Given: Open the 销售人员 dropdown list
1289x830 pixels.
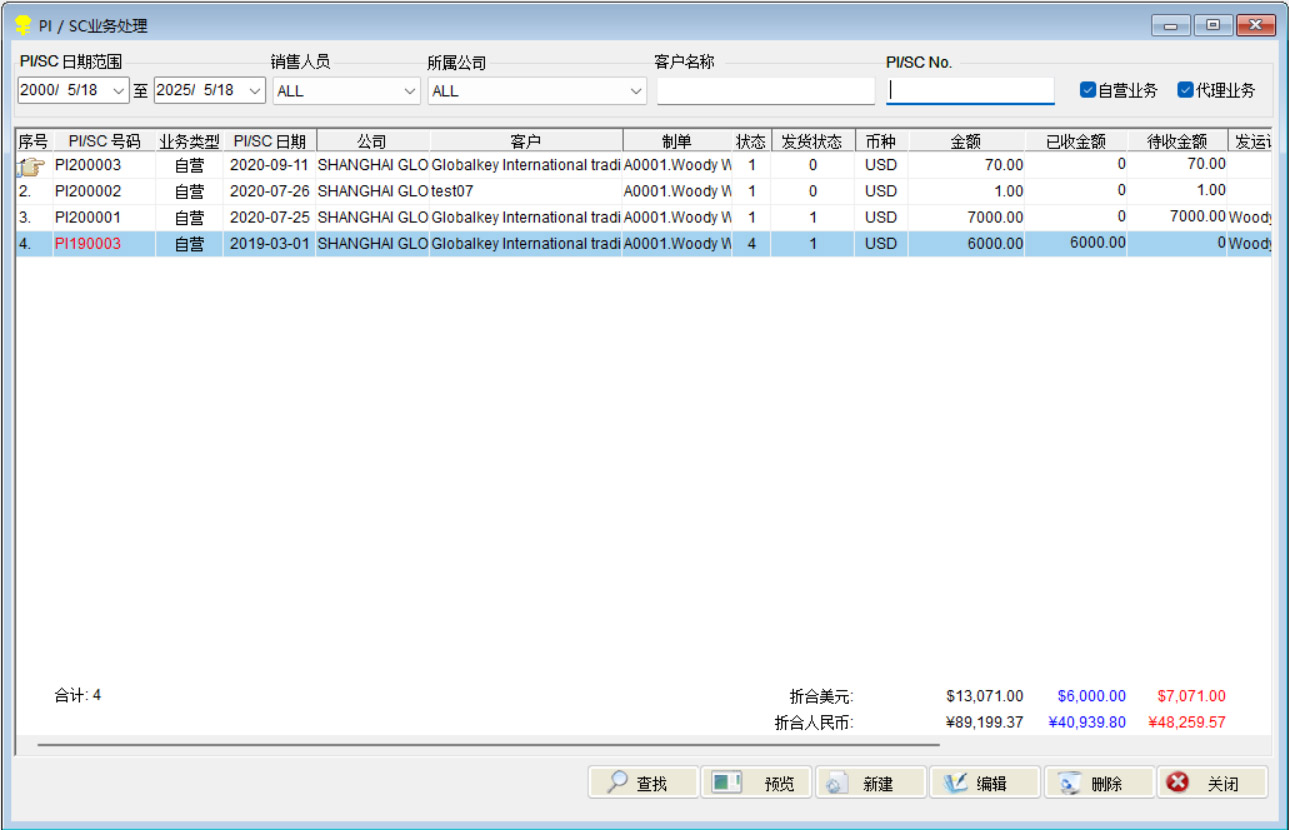Looking at the screenshot, I should point(409,91).
